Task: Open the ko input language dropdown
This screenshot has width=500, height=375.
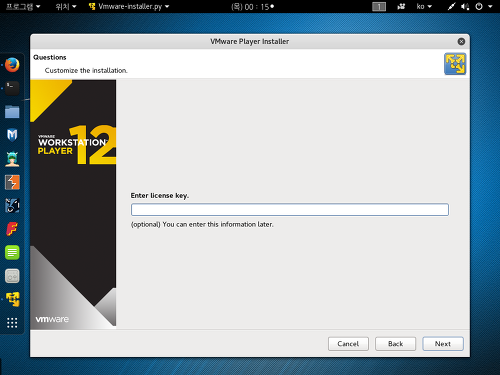Action: pos(424,7)
